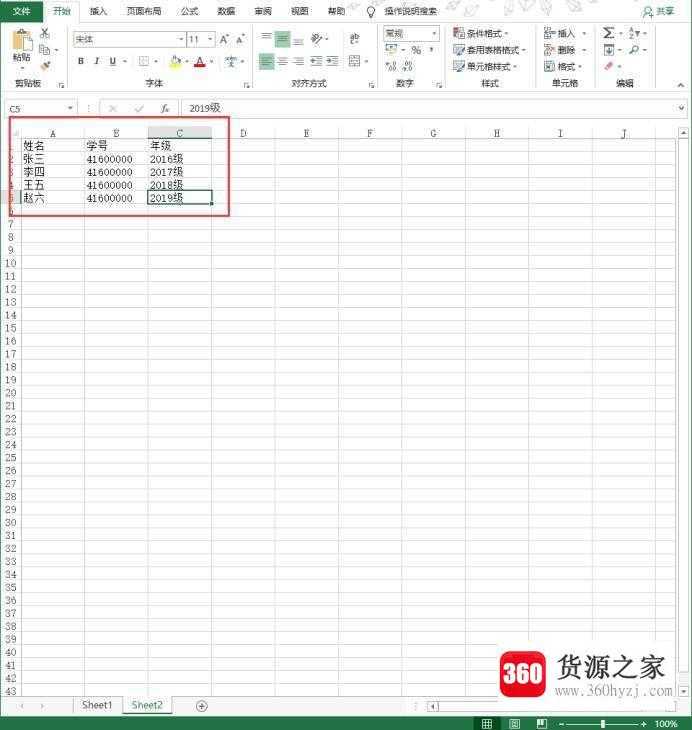Toggle center text alignment
The width and height of the screenshot is (692, 730).
[283, 61]
